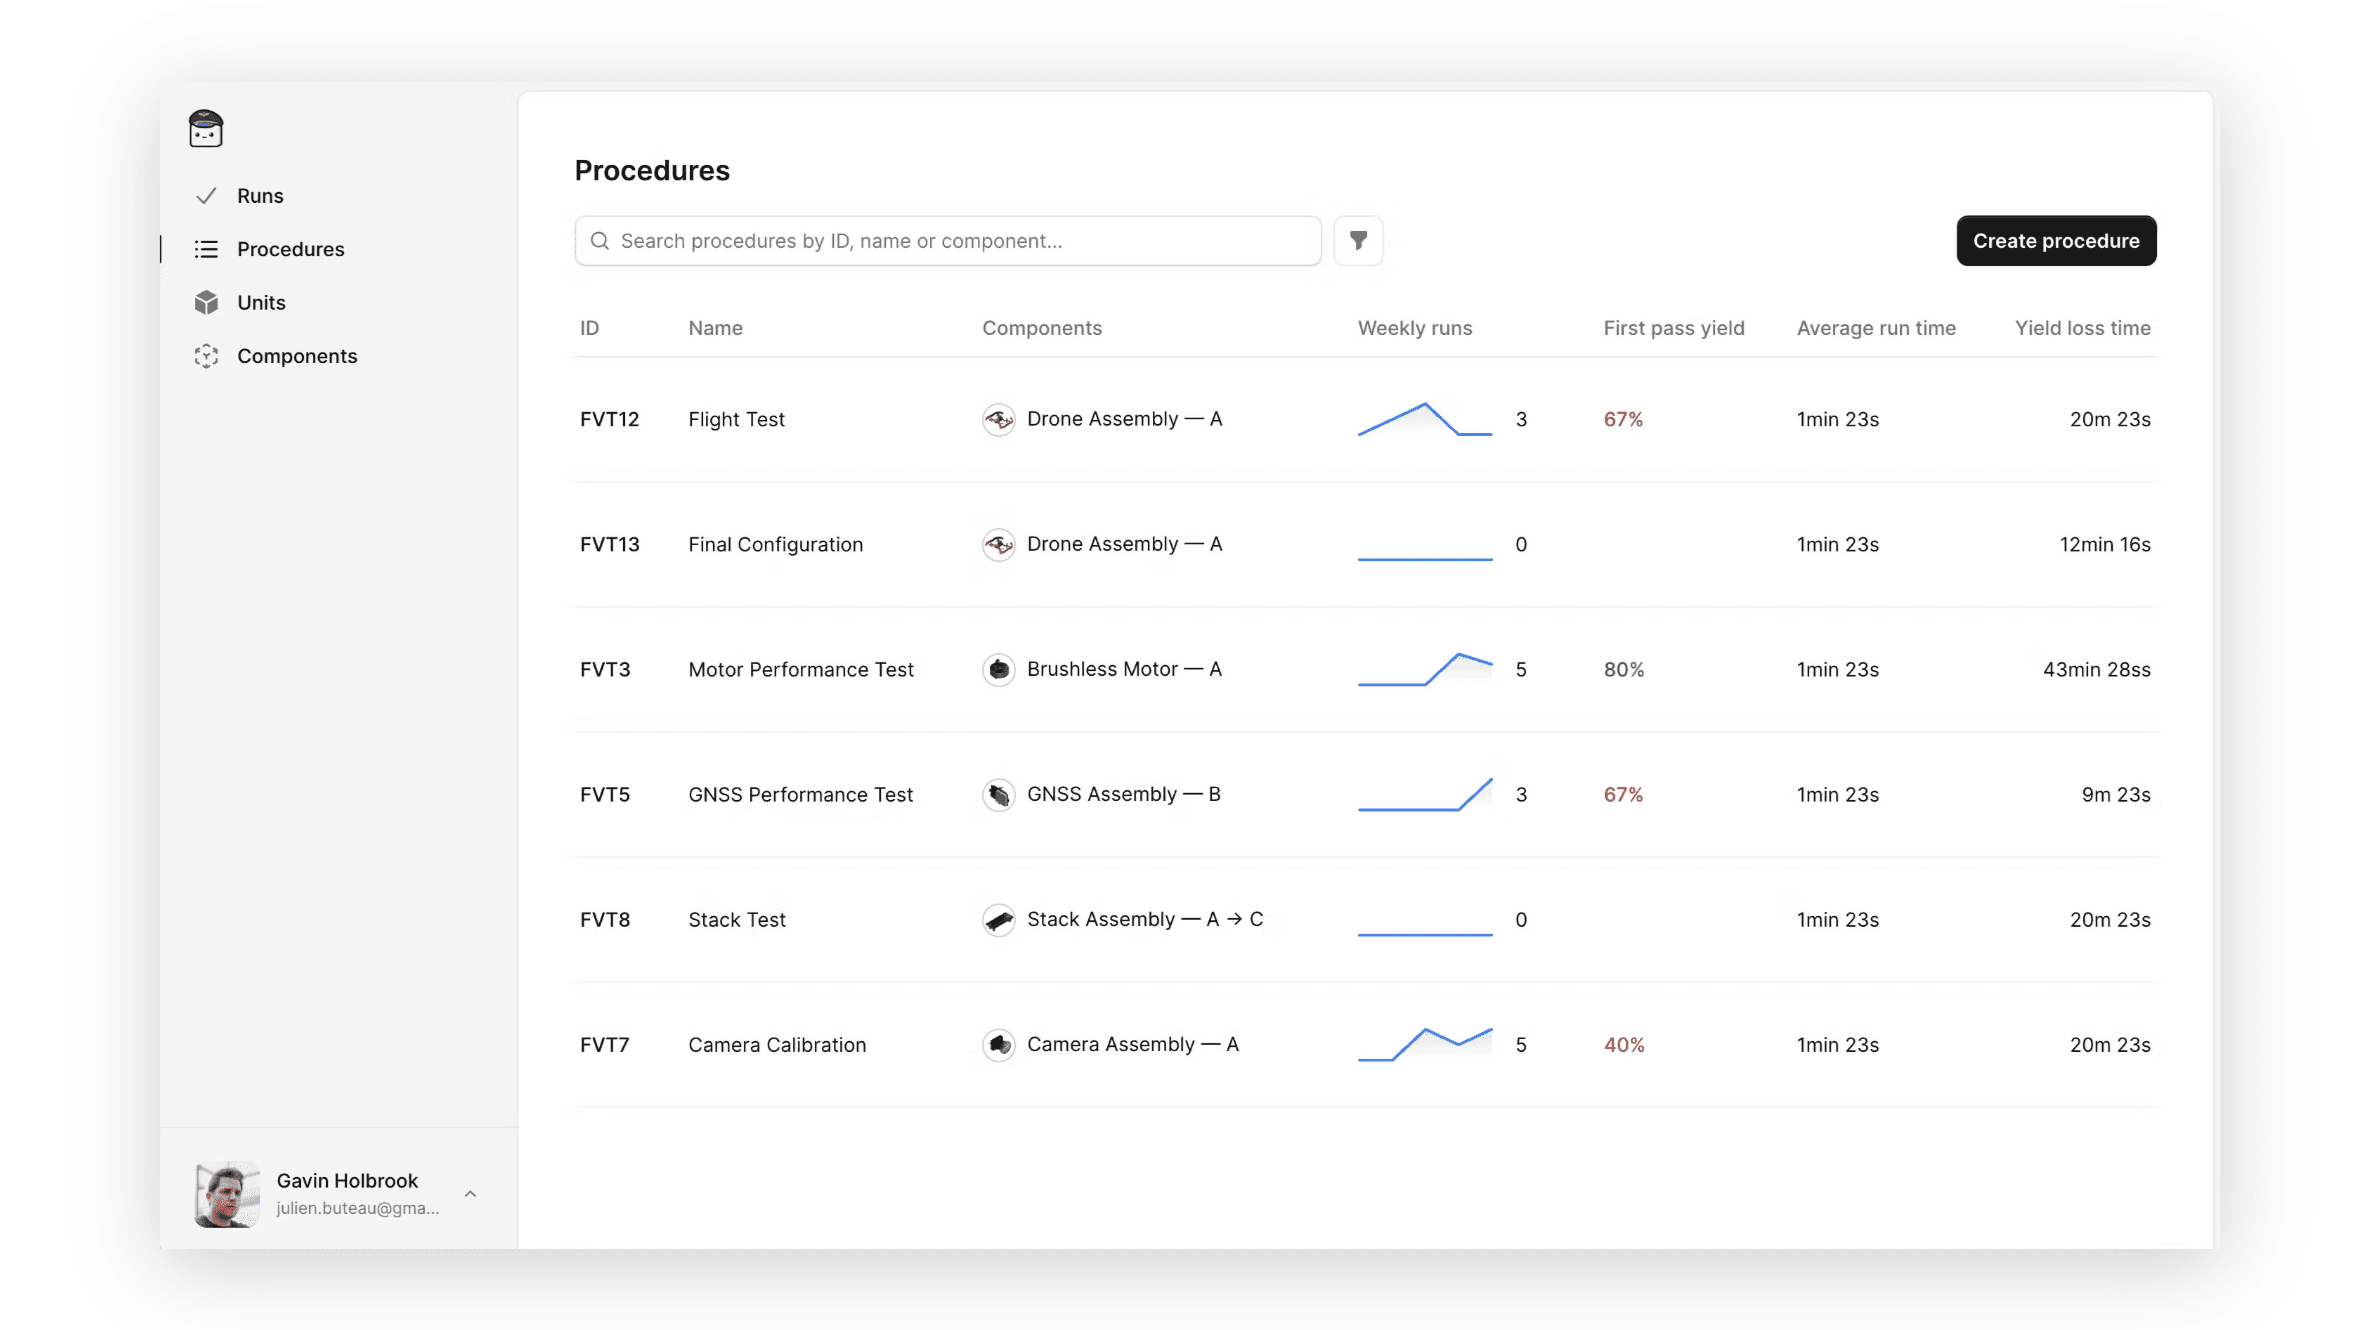Open the filter icon beside the search bar
This screenshot has width=2380, height=1330.
(1358, 240)
